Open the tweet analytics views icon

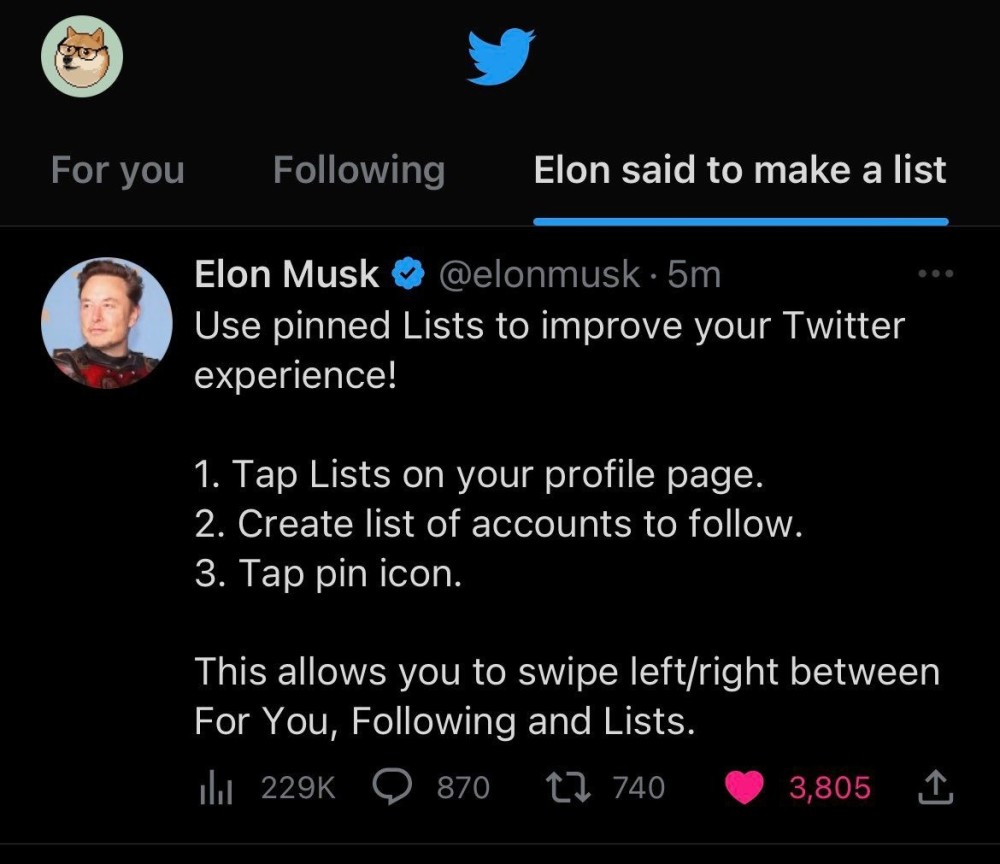coord(215,787)
